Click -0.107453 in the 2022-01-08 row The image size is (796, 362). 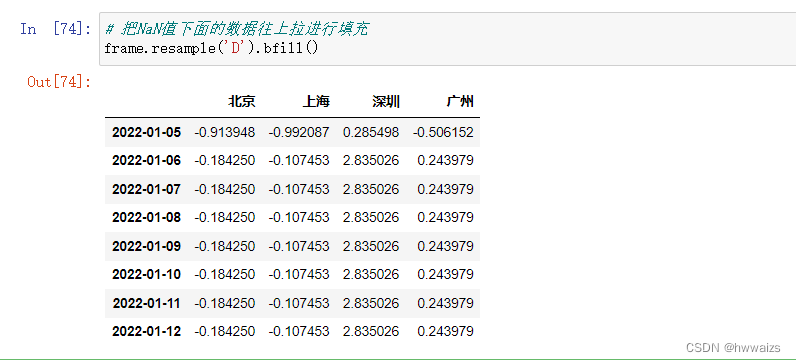(x=299, y=218)
